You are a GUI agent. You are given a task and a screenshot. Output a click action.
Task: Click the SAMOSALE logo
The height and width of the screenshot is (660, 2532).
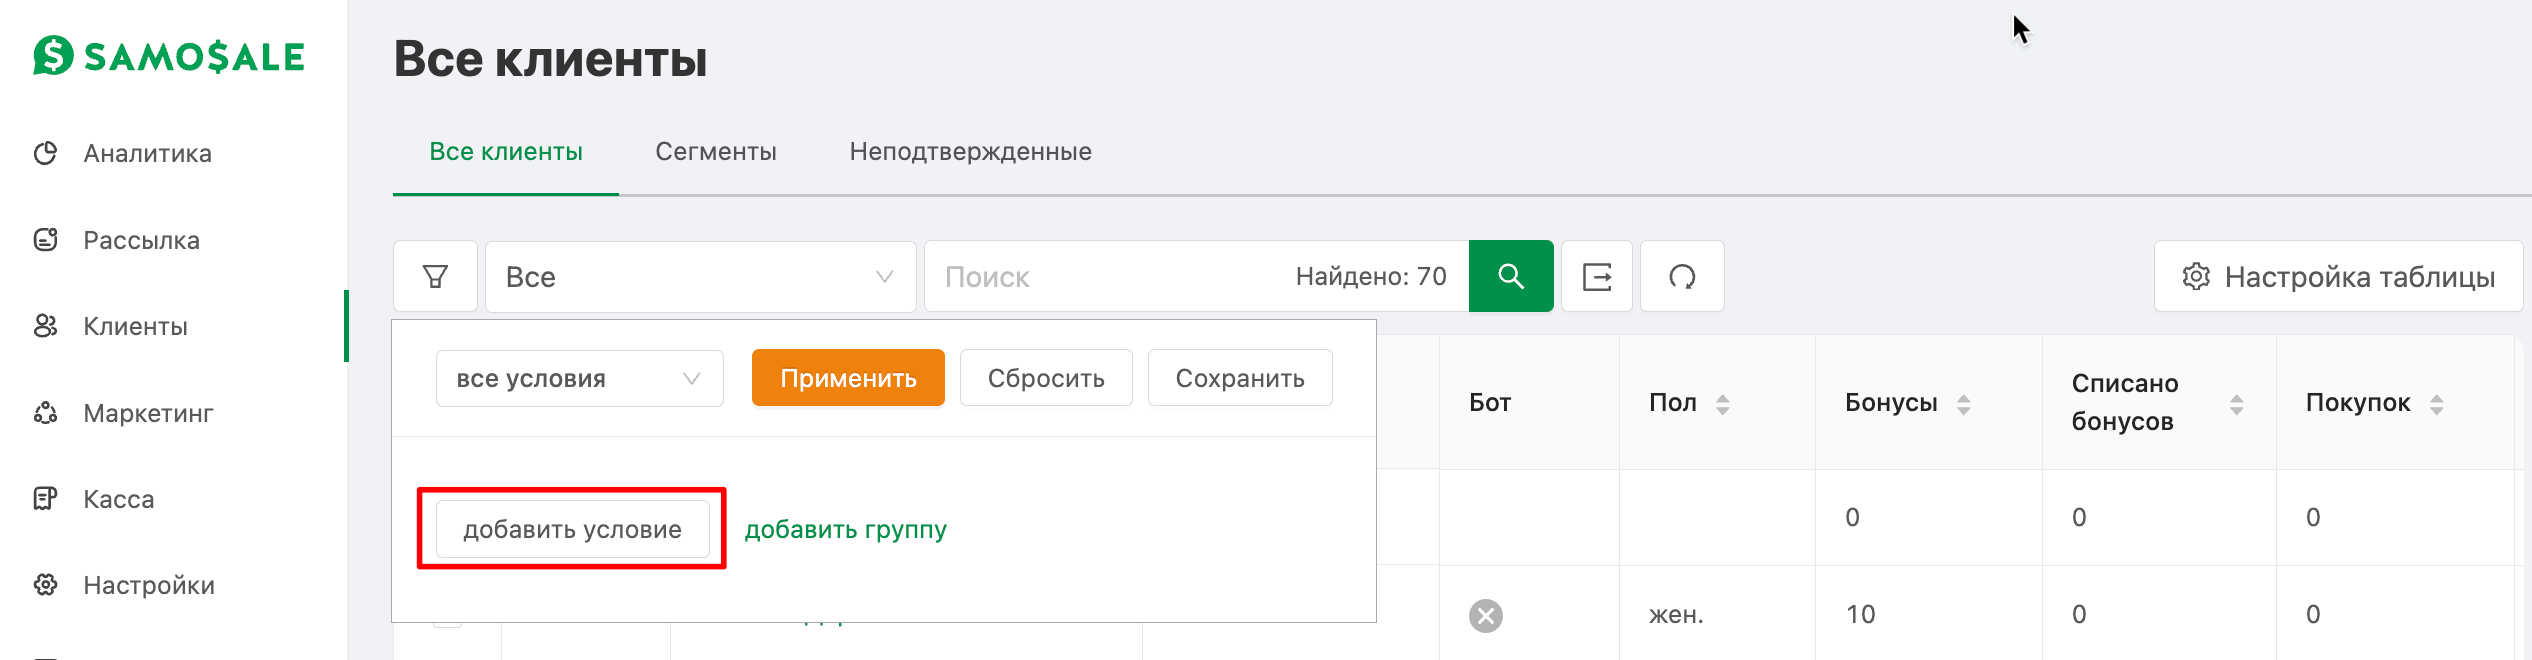(x=169, y=56)
